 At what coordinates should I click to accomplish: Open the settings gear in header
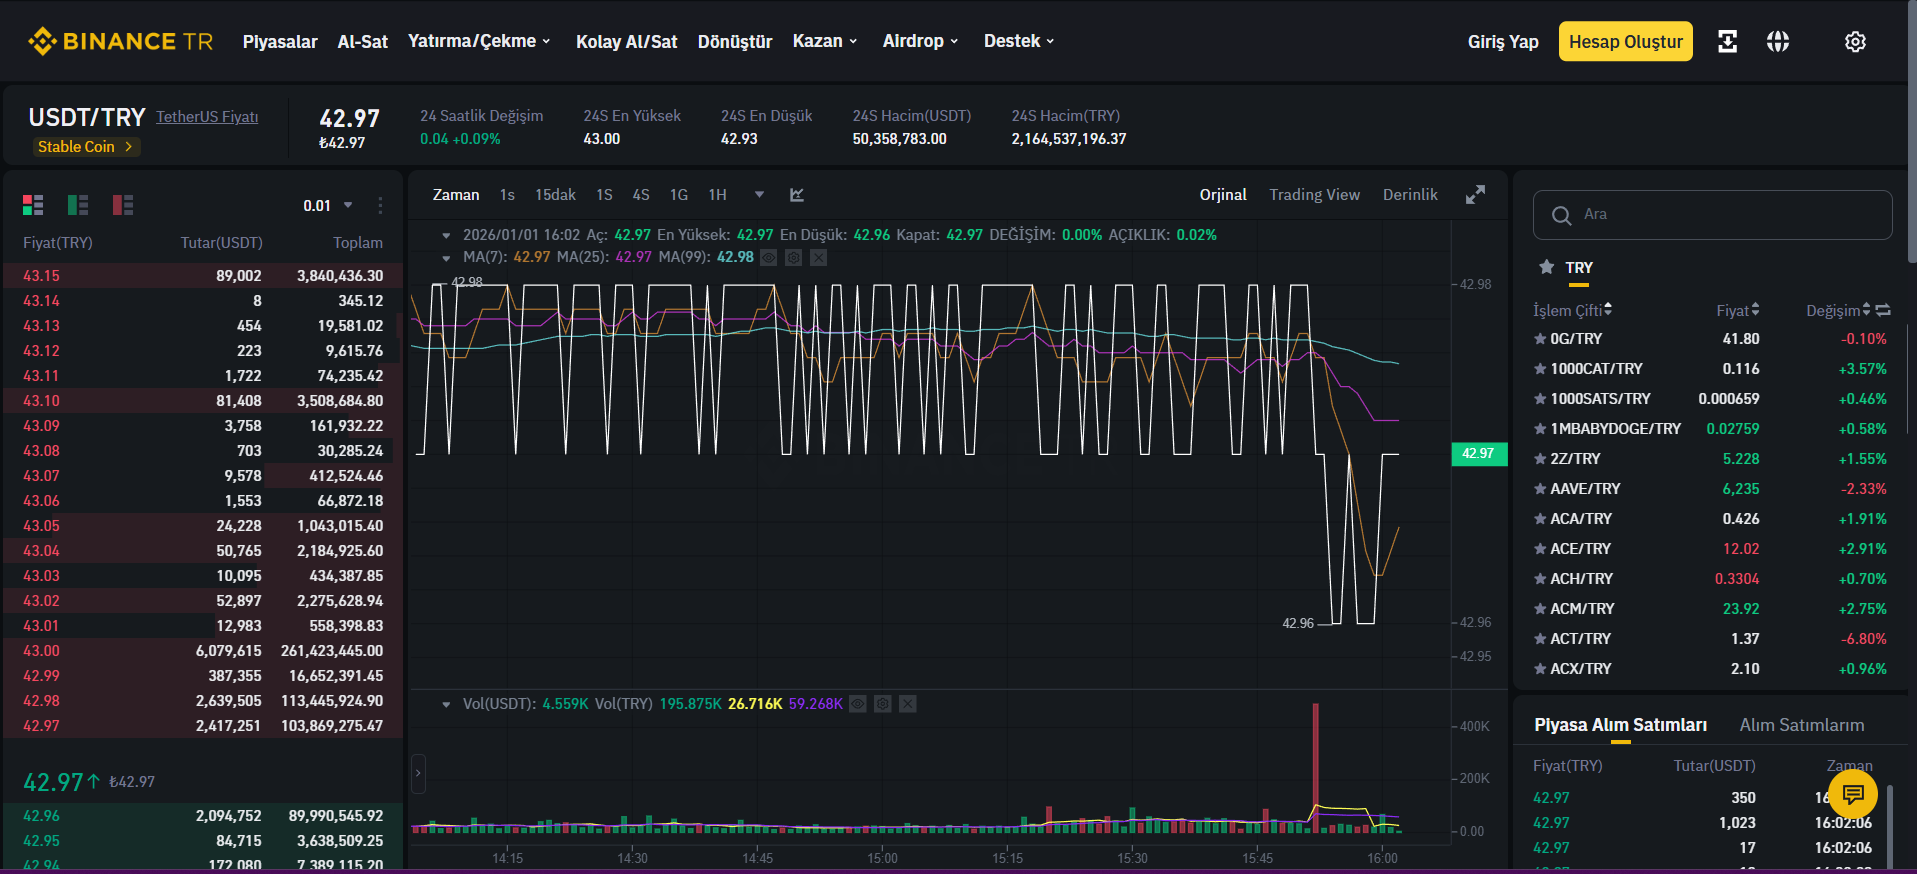click(1855, 42)
